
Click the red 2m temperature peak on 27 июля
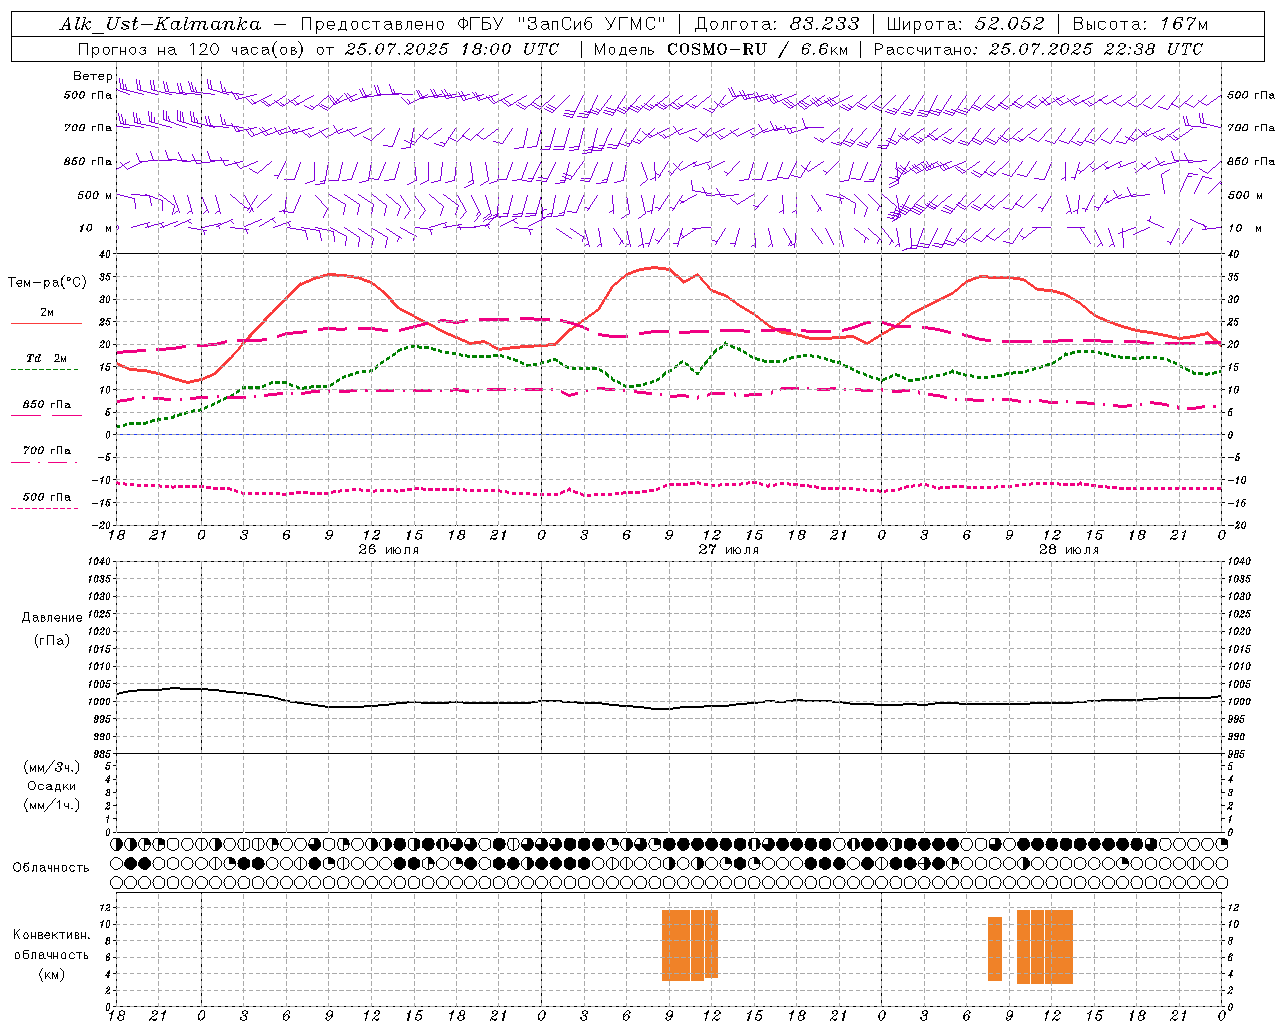(x=655, y=267)
